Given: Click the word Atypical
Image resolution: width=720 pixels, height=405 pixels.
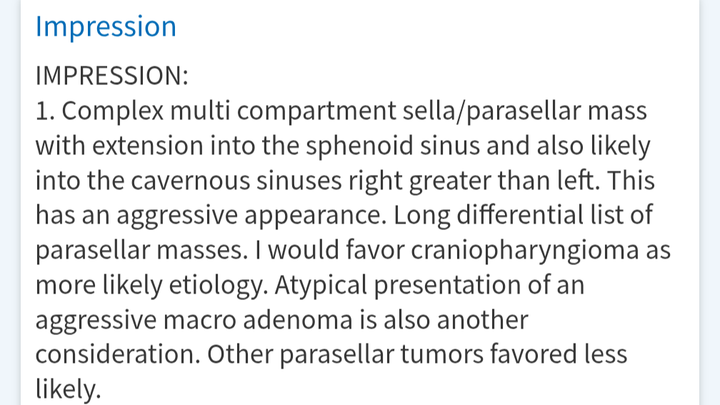Looking at the screenshot, I should pyautogui.click(x=321, y=285).
